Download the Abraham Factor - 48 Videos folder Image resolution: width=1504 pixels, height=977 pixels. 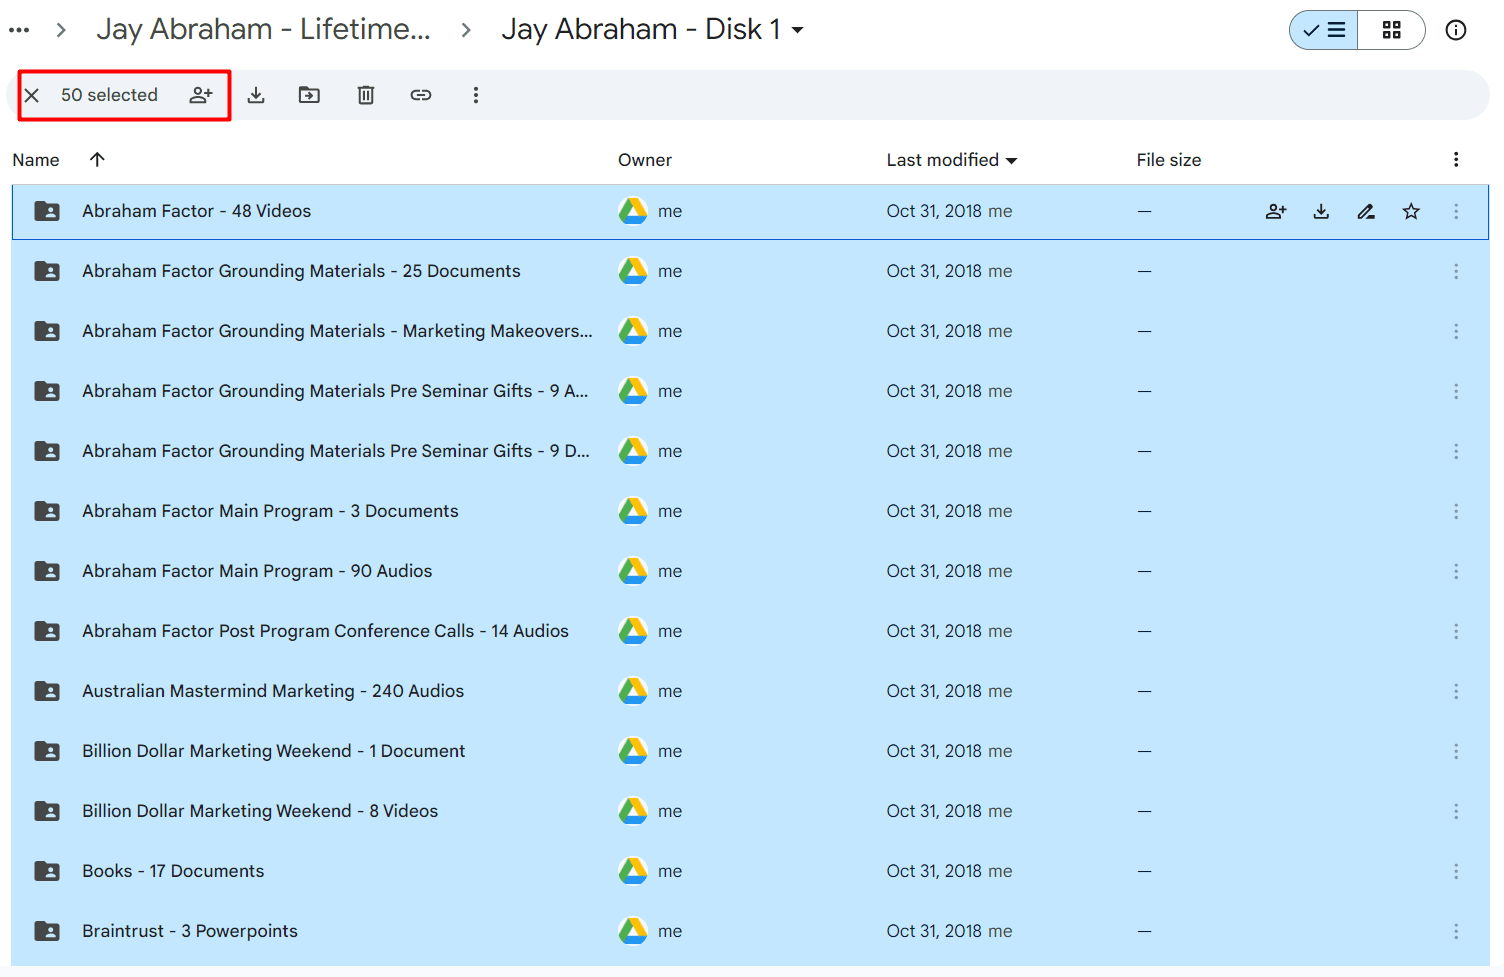(1321, 211)
